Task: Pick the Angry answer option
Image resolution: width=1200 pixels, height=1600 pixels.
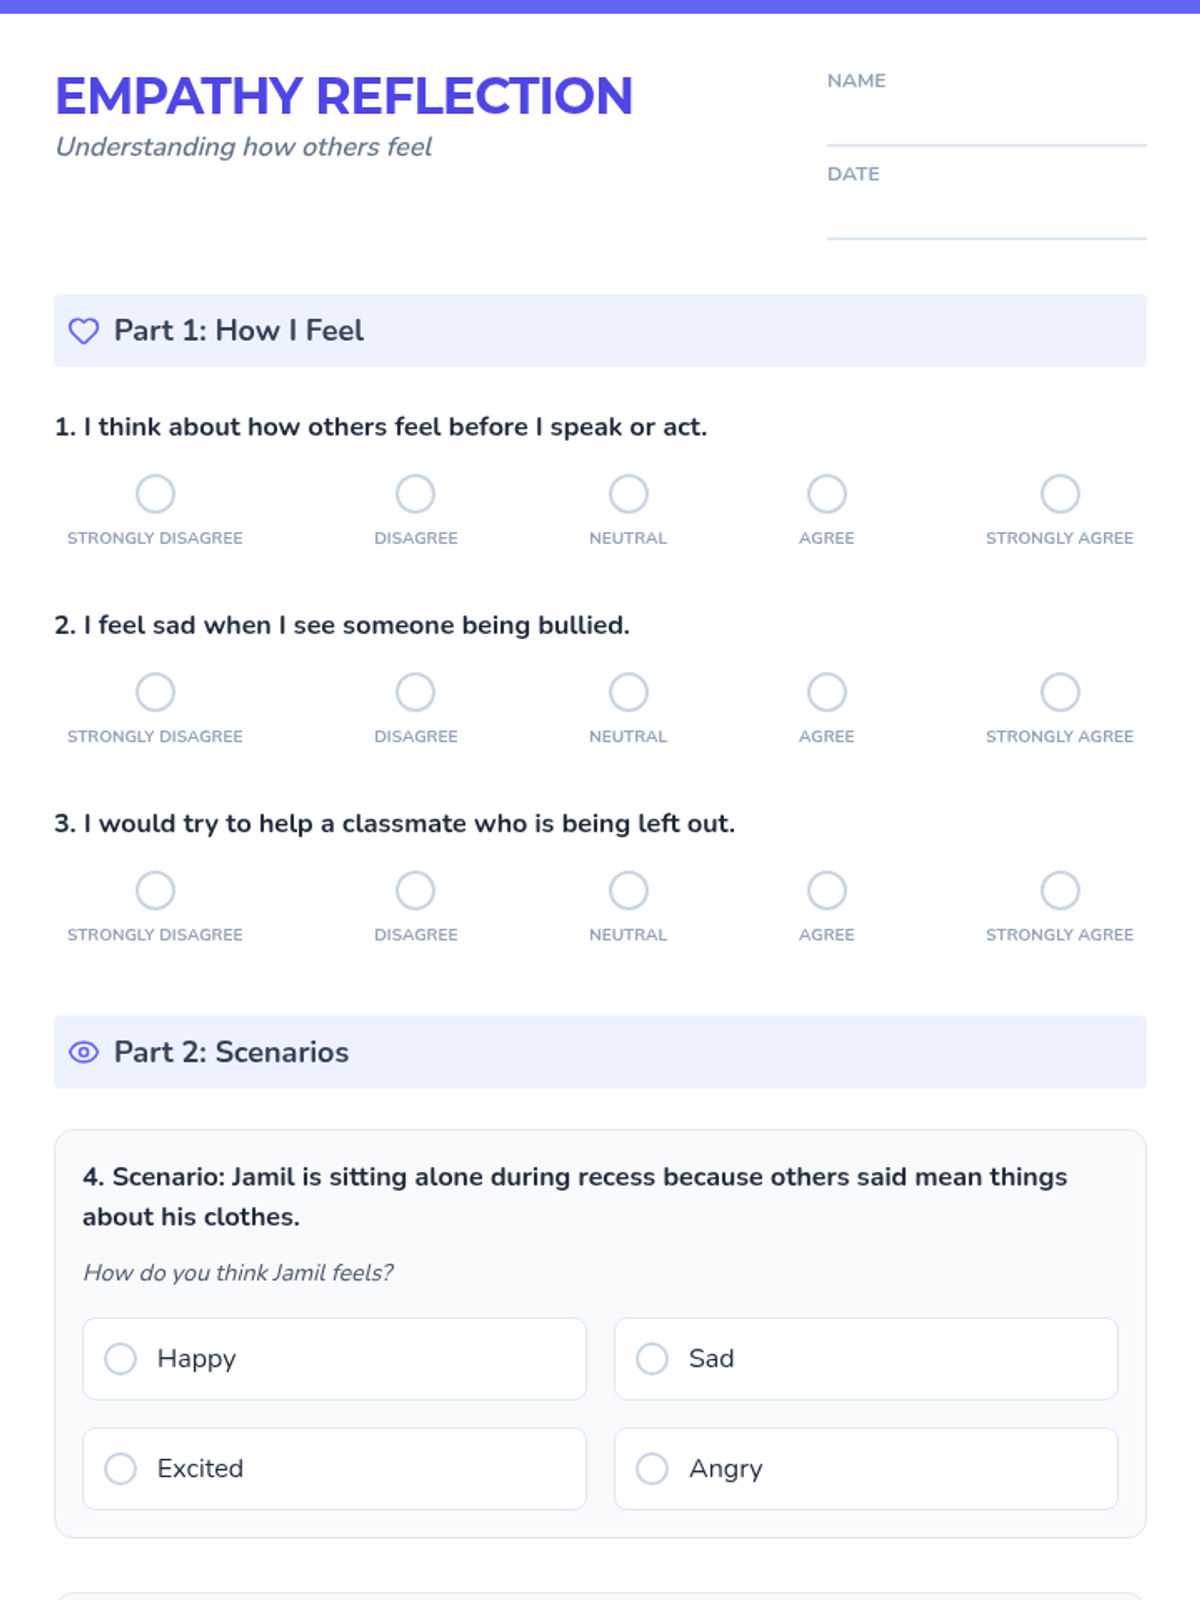Action: [866, 1468]
